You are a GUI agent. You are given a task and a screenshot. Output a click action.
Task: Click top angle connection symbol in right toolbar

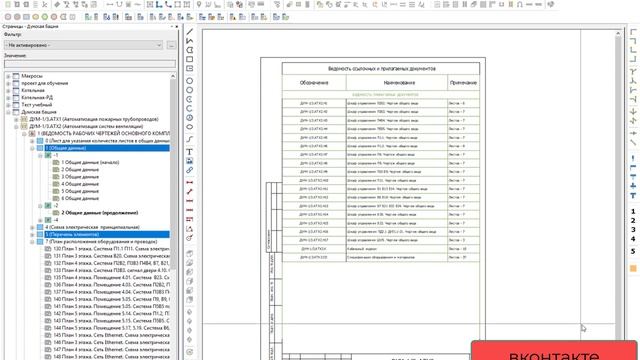click(633, 32)
